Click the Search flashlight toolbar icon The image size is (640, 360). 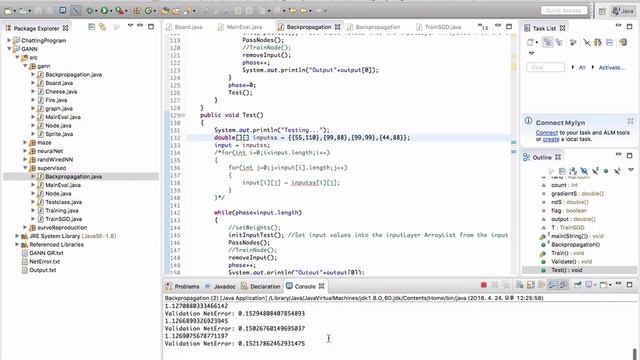coord(188,11)
